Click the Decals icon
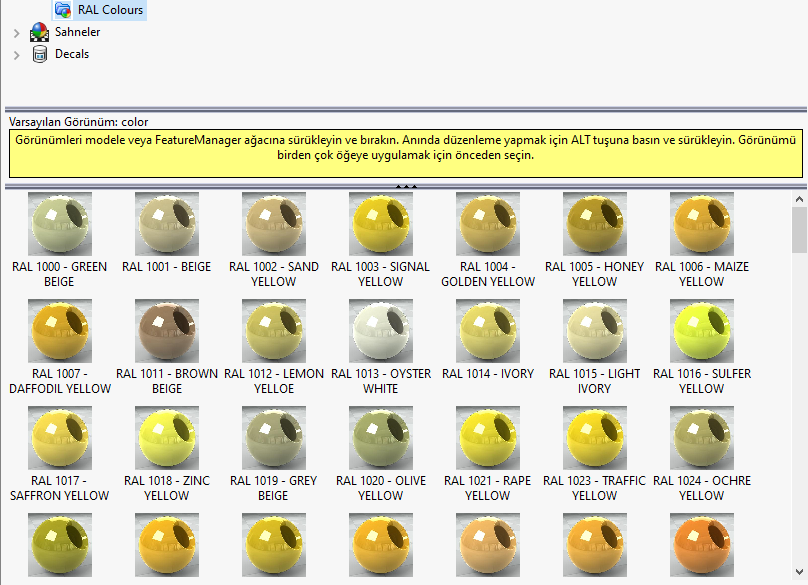 click(x=39, y=54)
